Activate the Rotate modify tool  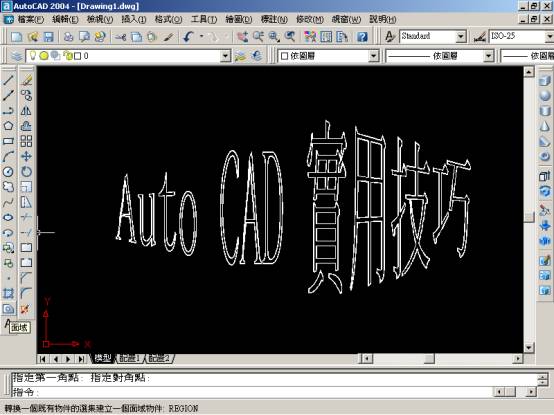(26, 172)
